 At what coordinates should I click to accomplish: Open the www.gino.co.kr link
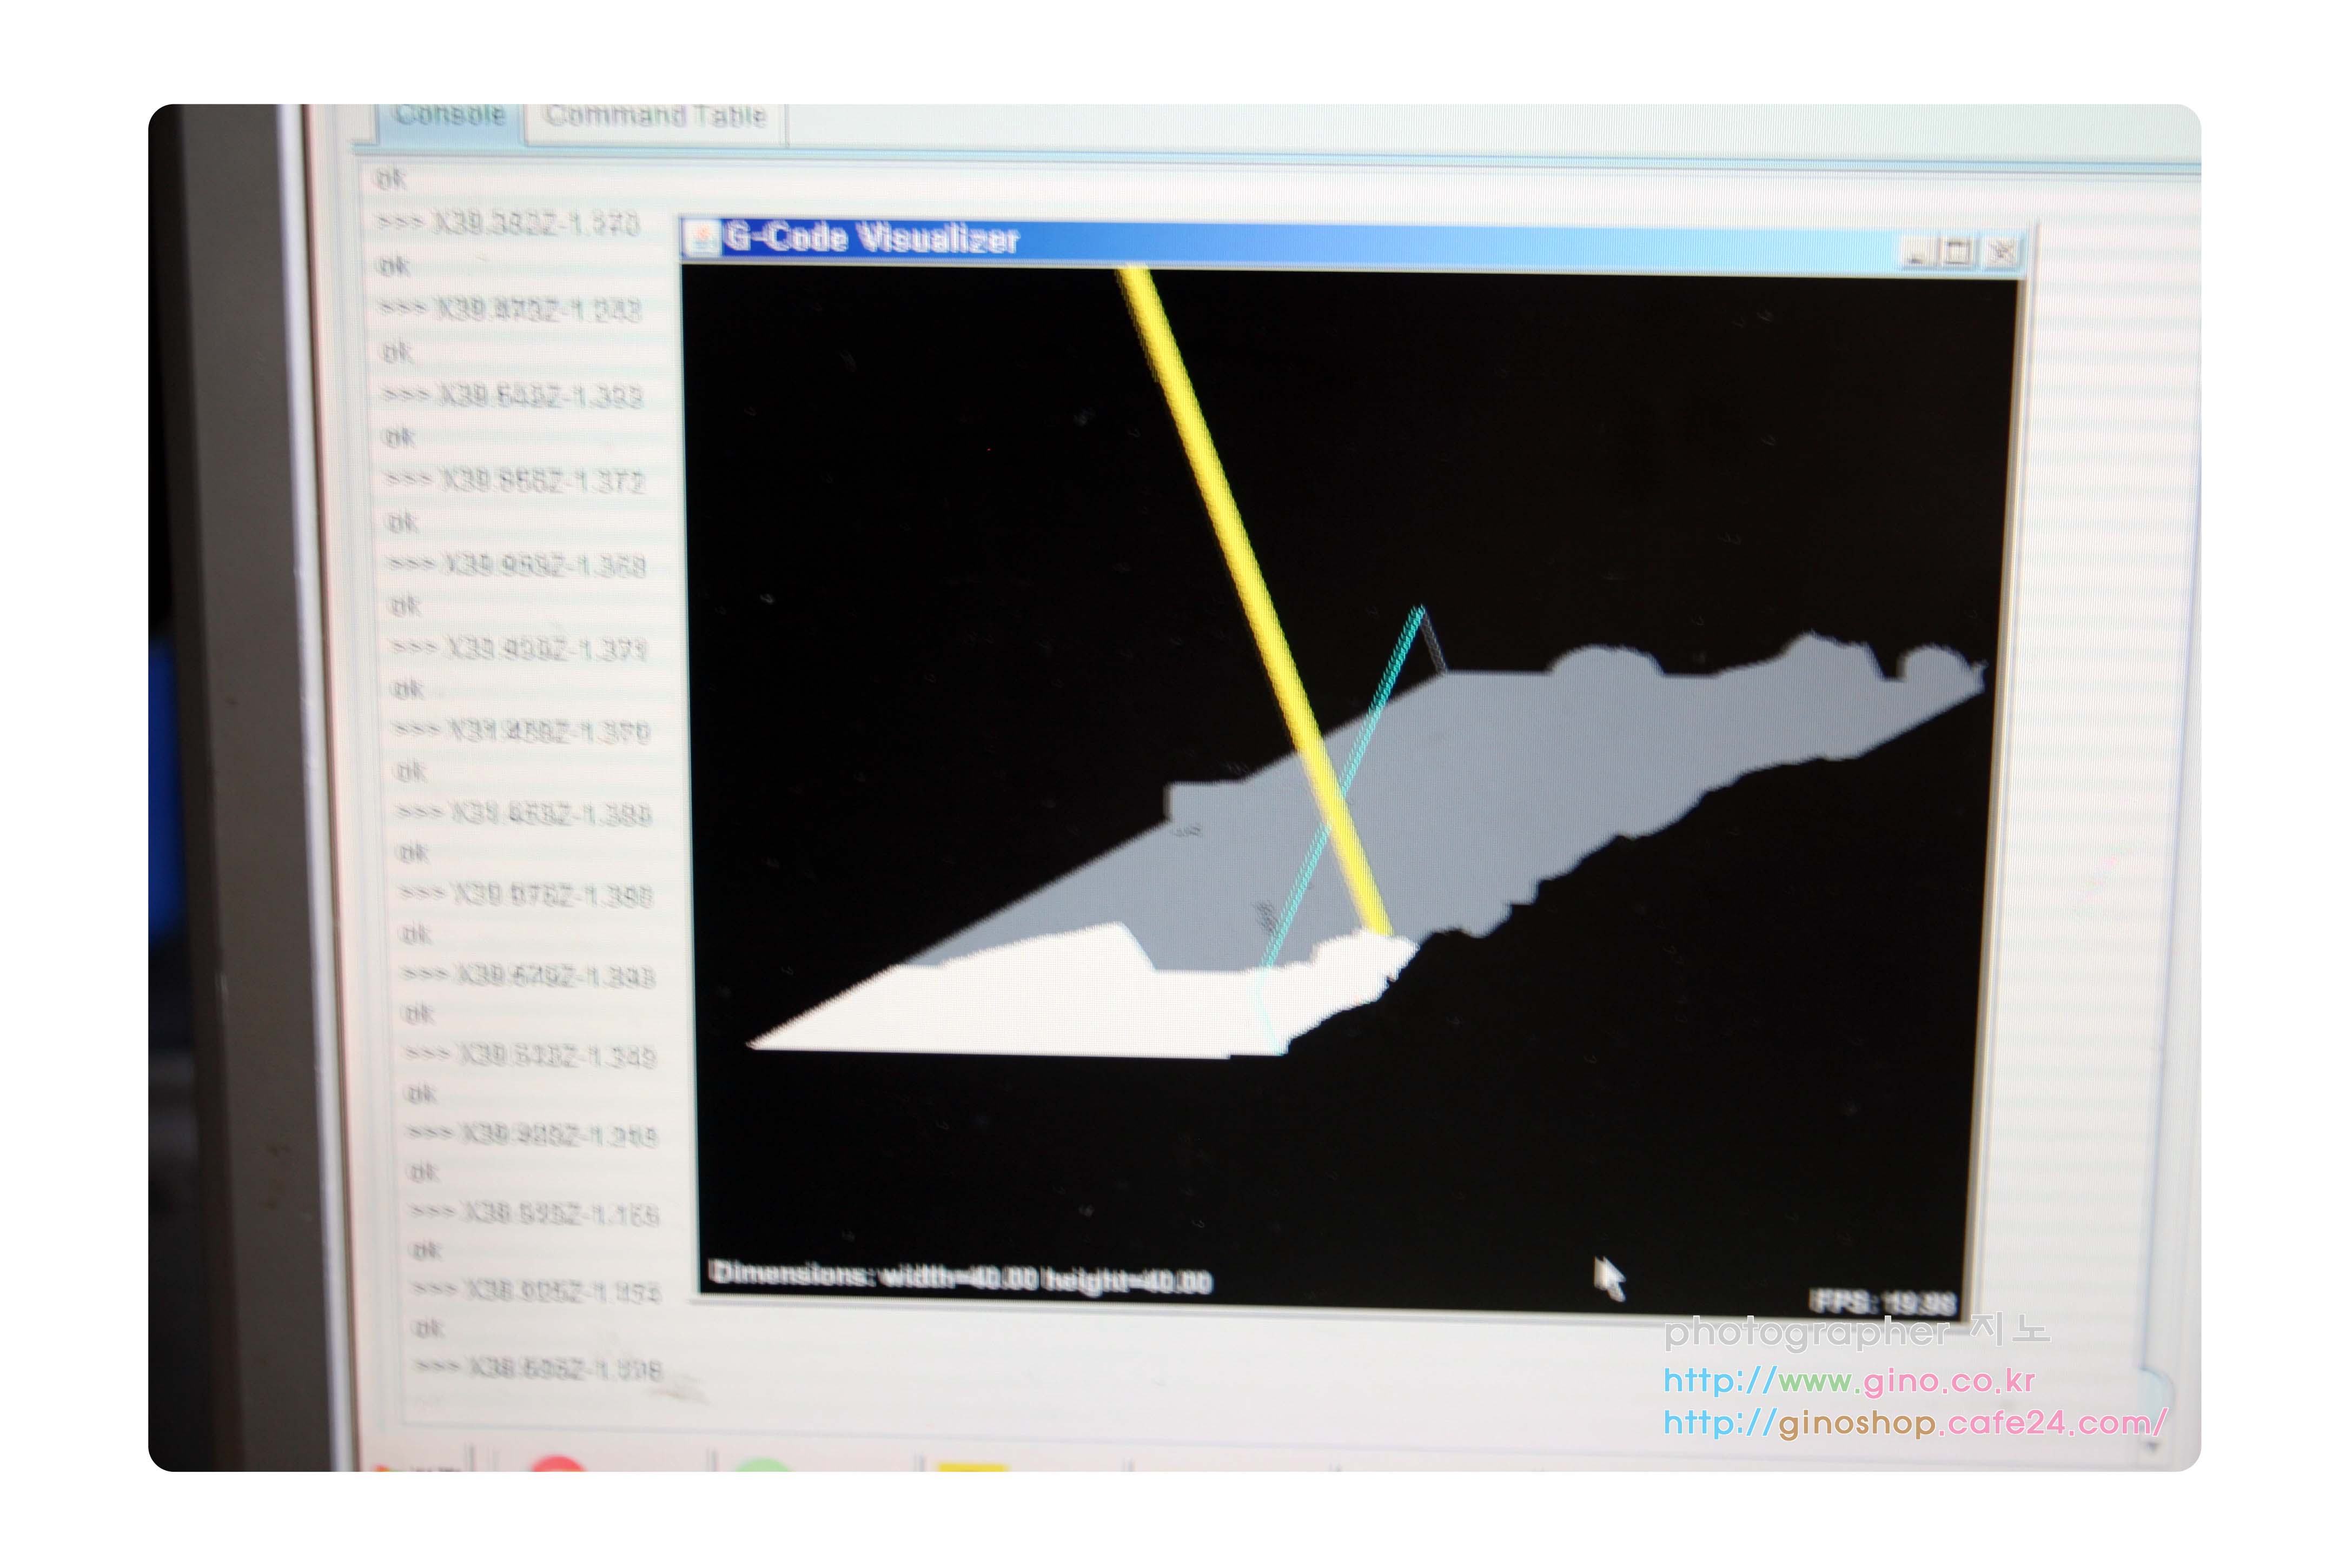1849,1381
